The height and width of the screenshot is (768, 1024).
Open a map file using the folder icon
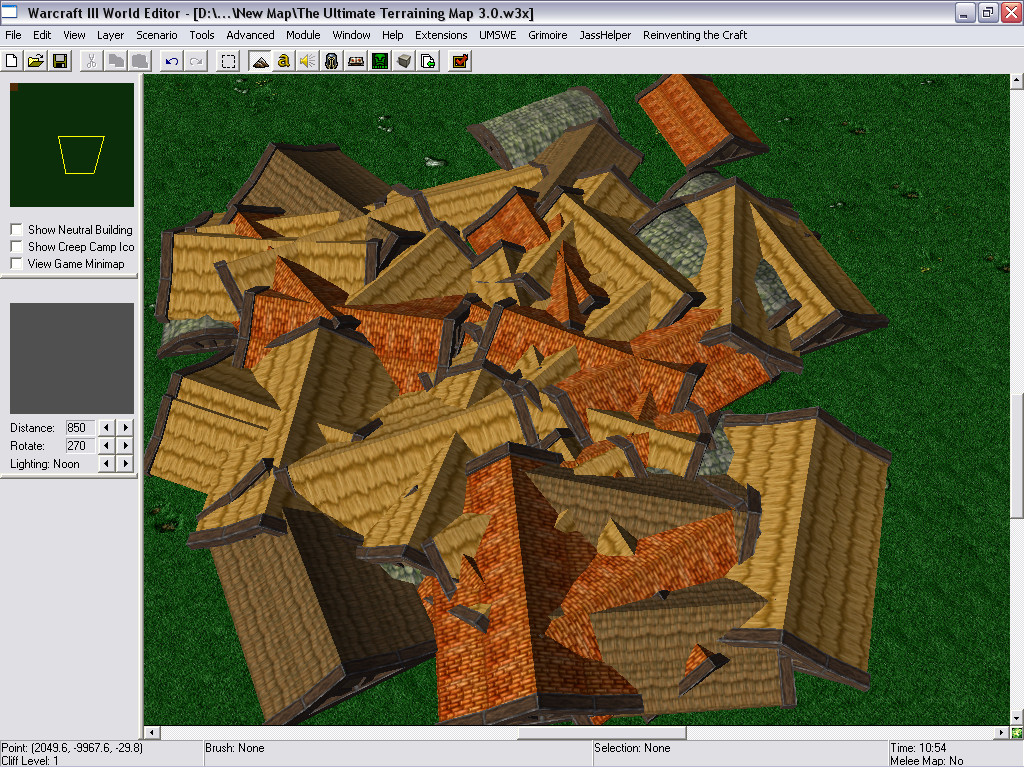[35, 61]
